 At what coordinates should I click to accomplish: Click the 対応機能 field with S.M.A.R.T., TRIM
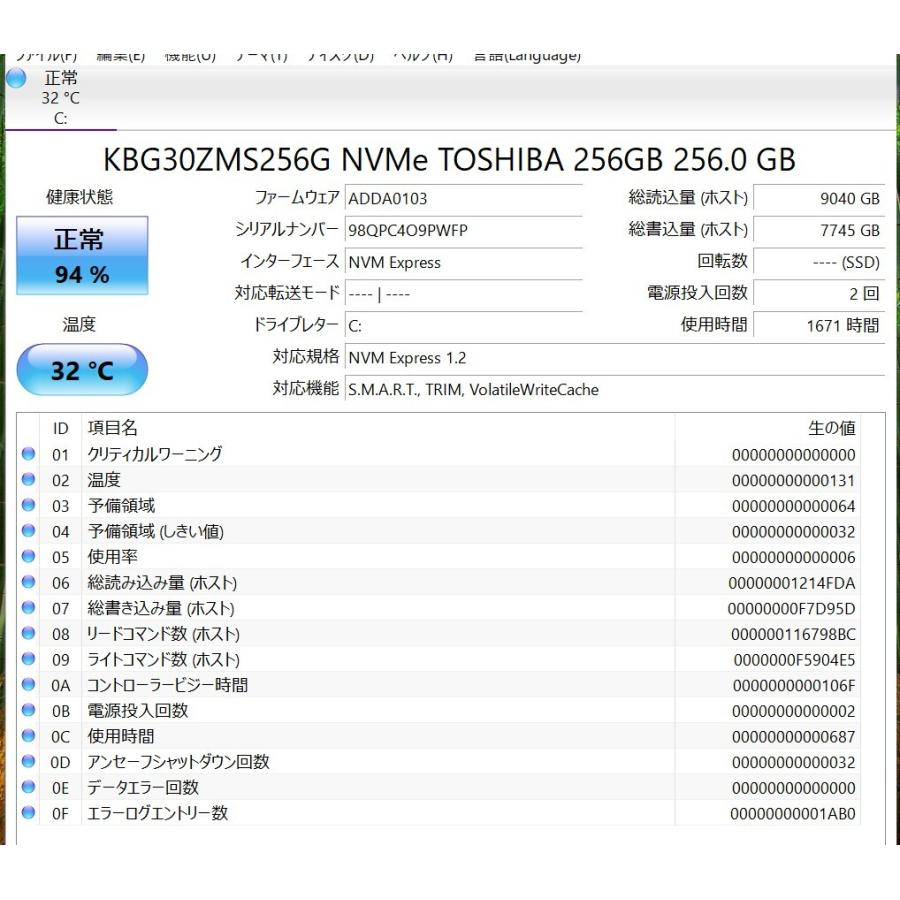615,390
